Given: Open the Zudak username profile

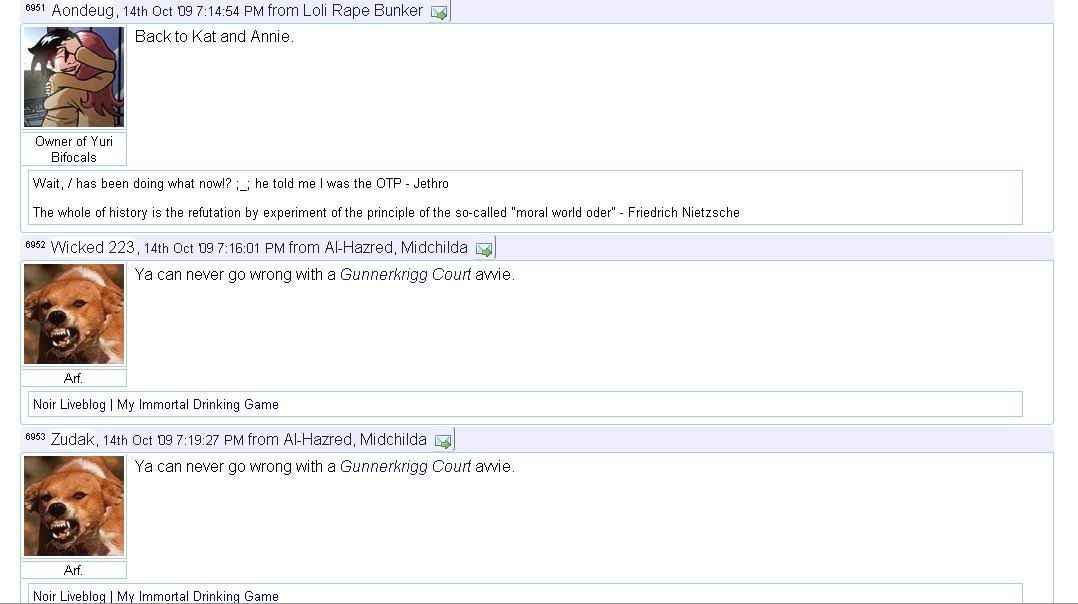Looking at the screenshot, I should pyautogui.click(x=73, y=440).
